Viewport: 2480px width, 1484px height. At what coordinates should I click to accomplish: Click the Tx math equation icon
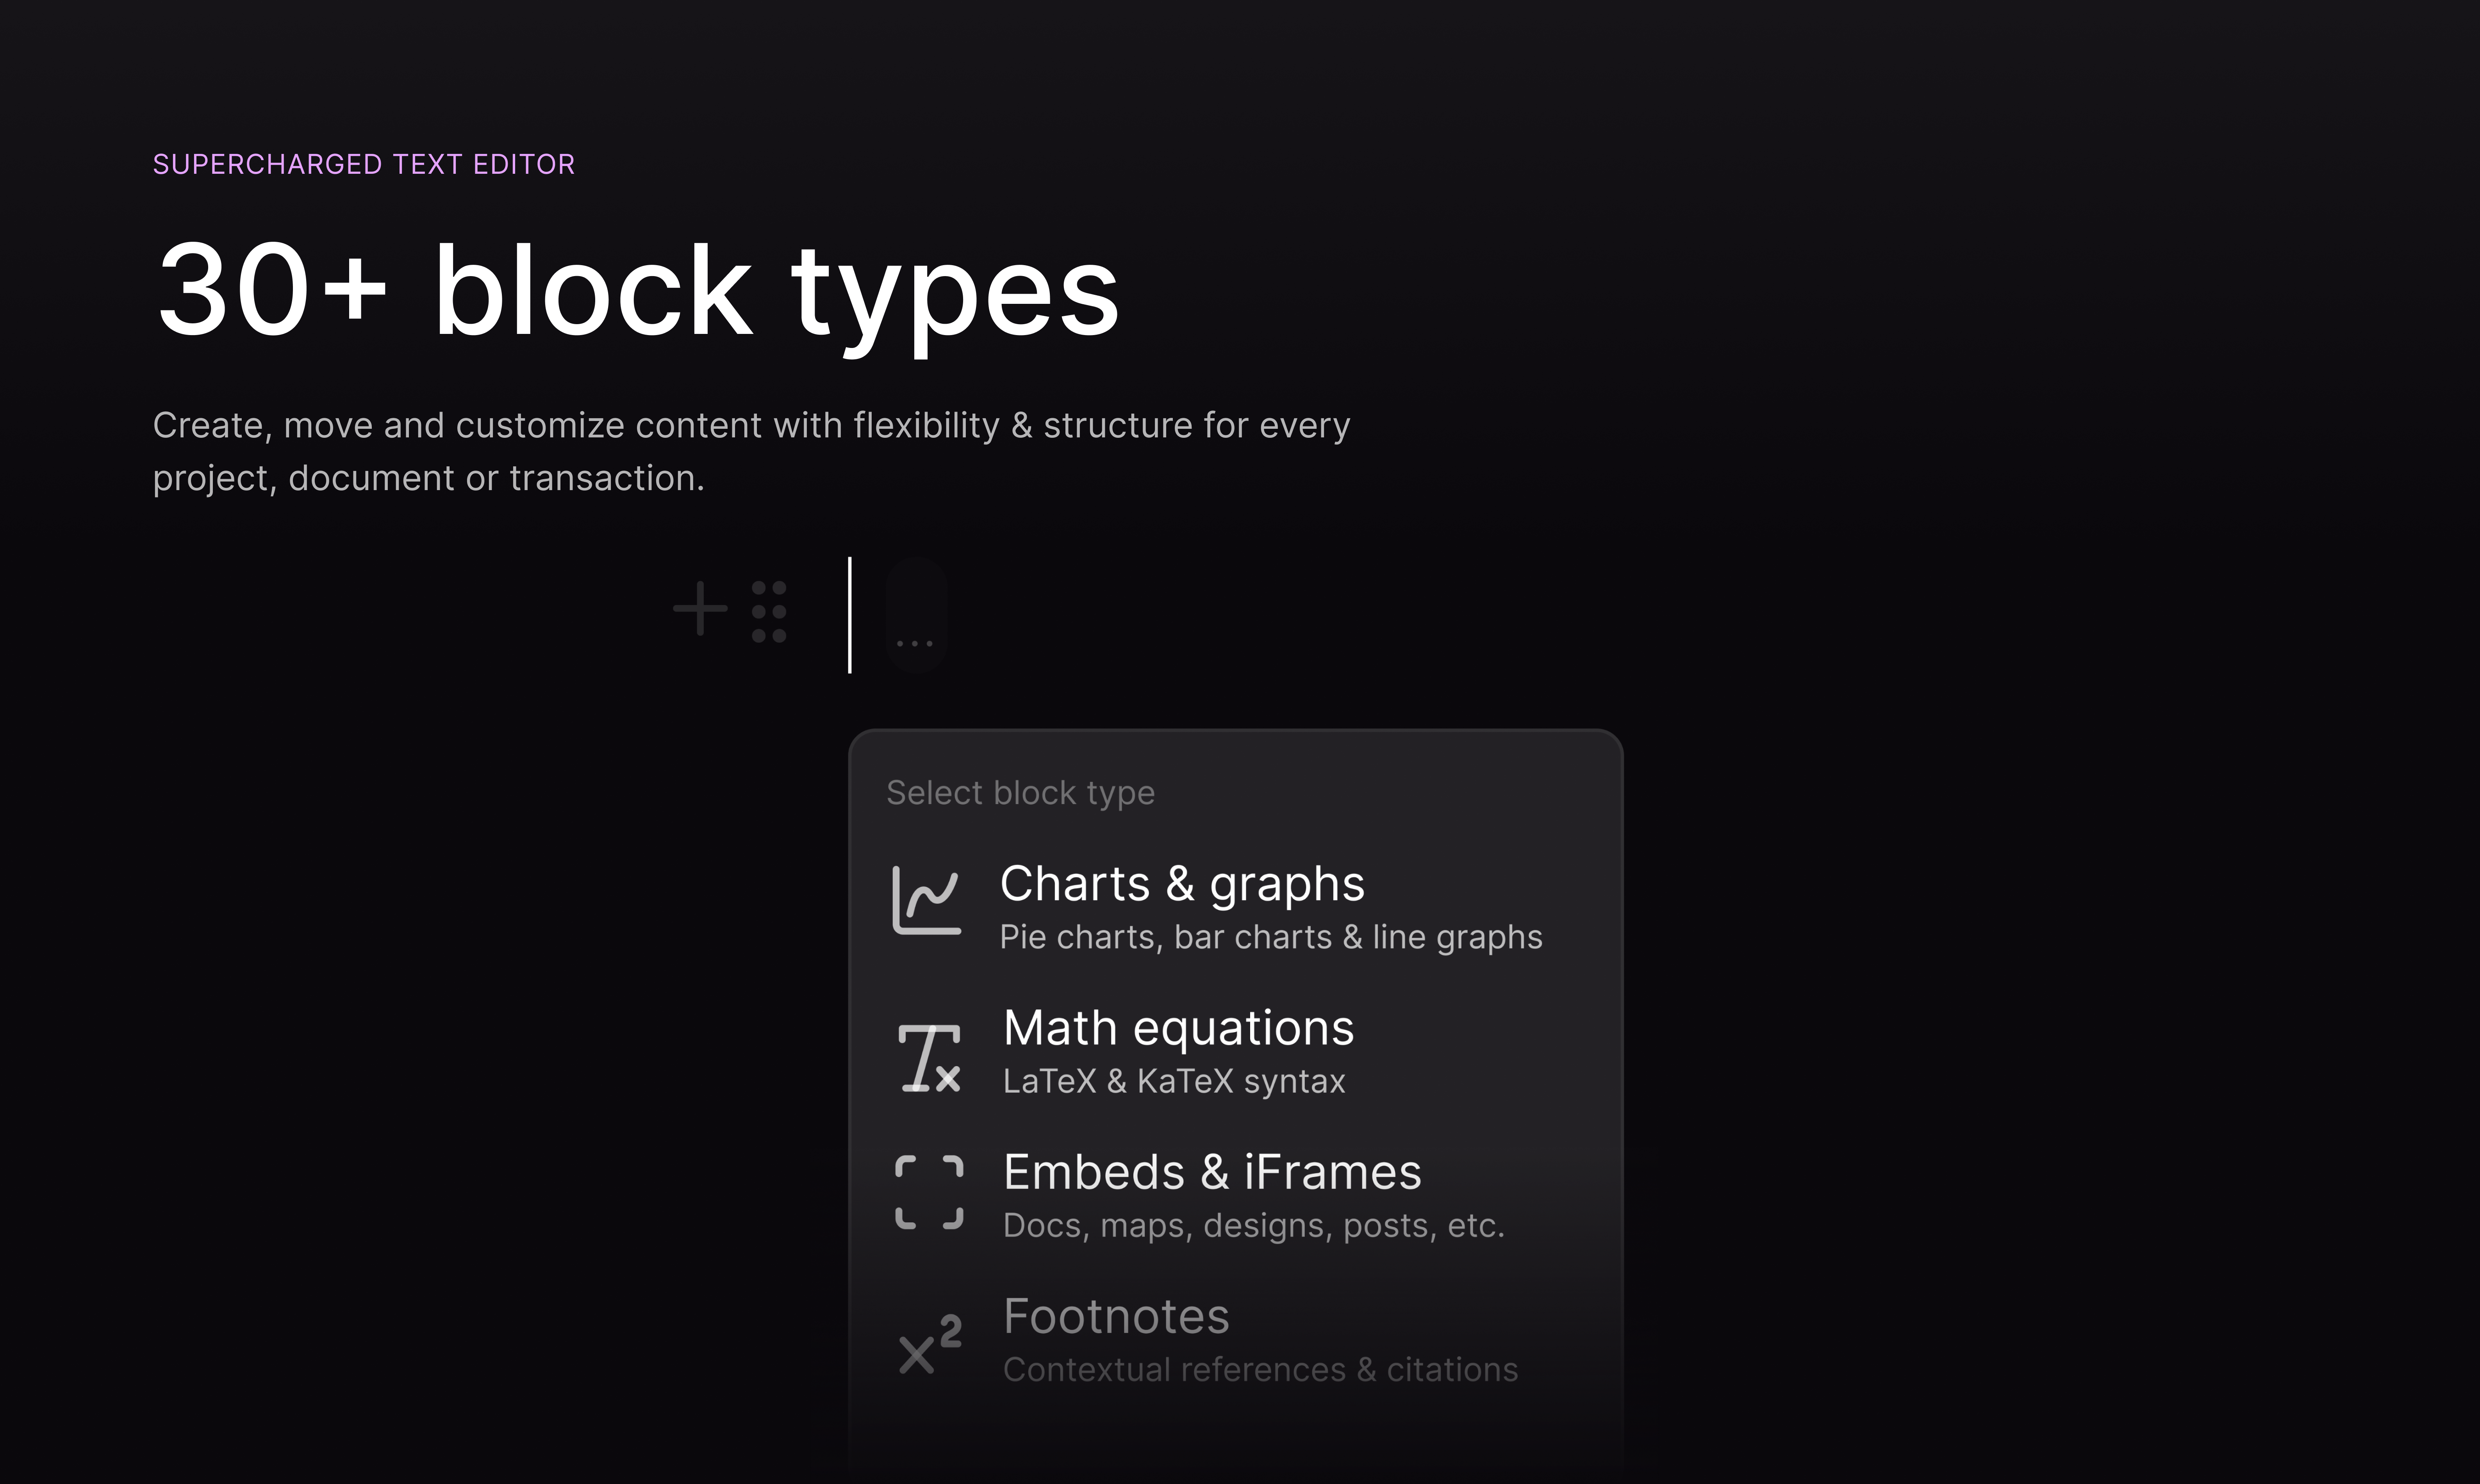coord(929,1057)
